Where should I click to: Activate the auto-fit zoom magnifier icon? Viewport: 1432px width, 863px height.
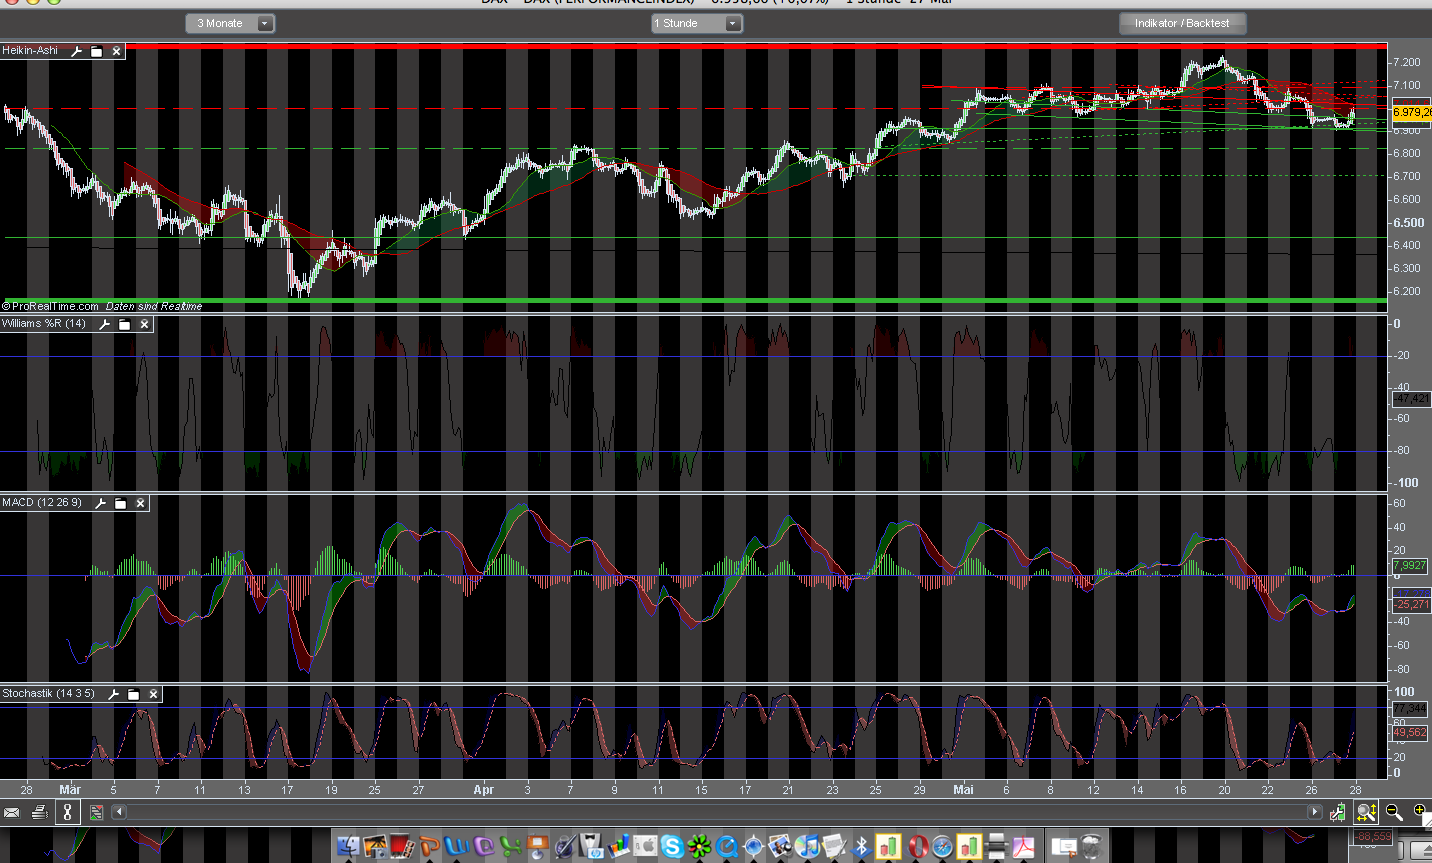coord(1366,812)
